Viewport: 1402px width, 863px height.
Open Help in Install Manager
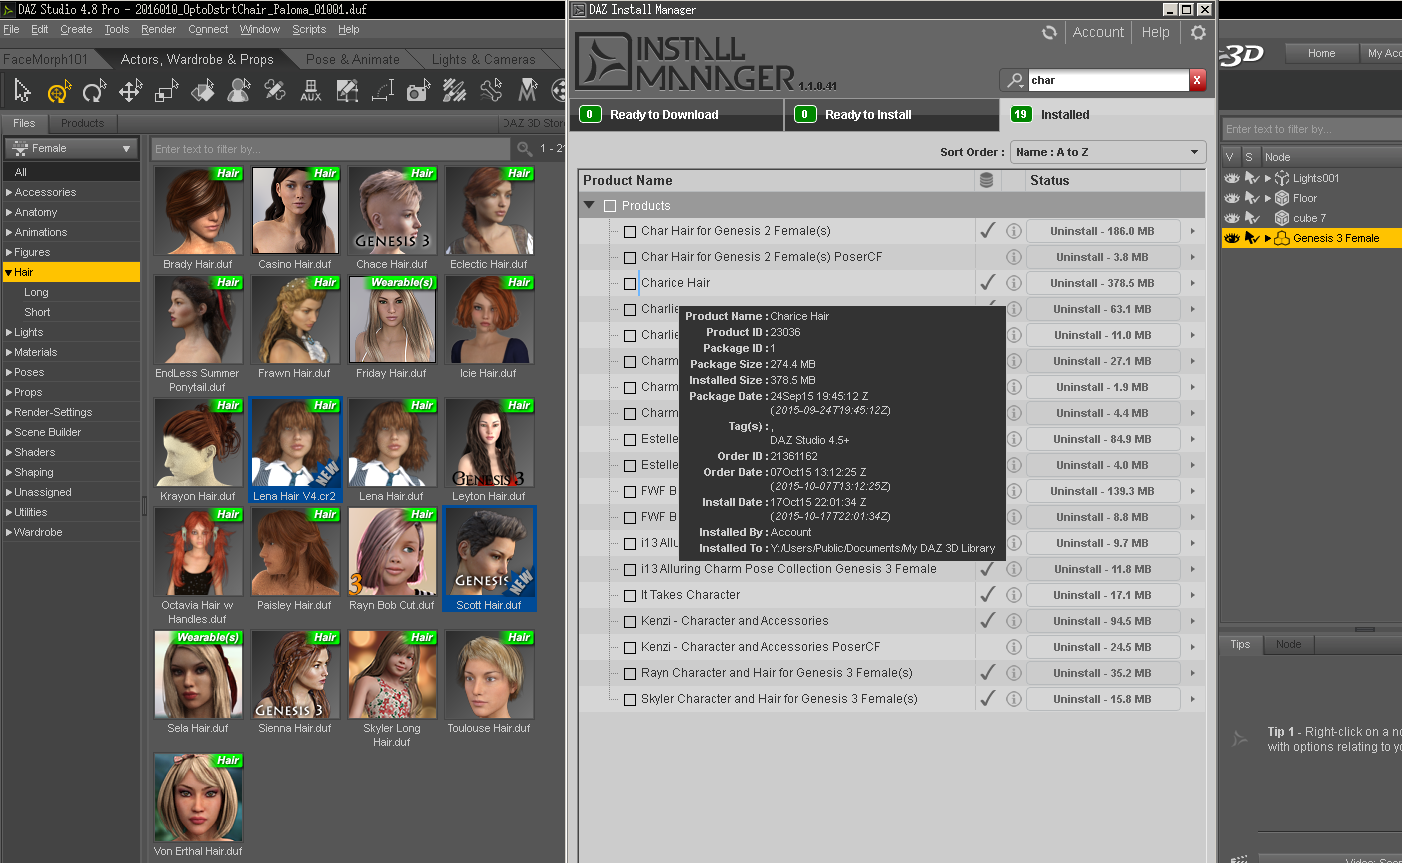coord(1155,32)
